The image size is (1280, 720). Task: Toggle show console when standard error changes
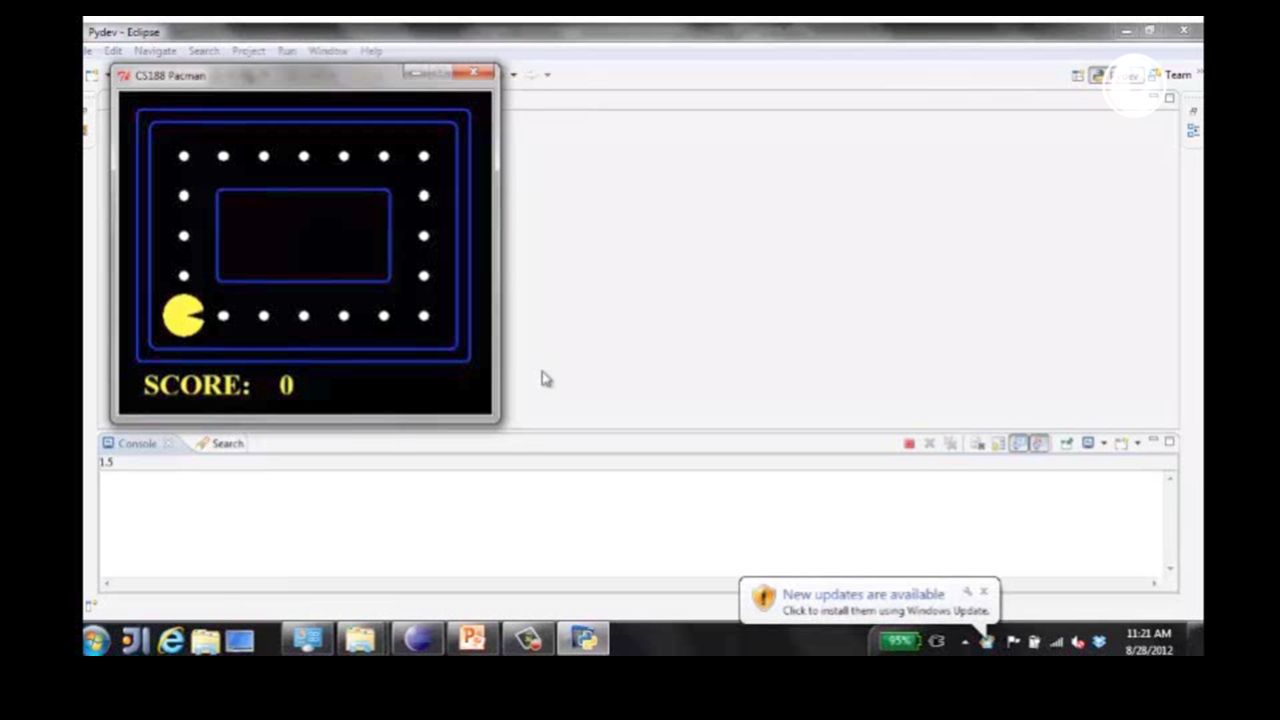click(1039, 443)
